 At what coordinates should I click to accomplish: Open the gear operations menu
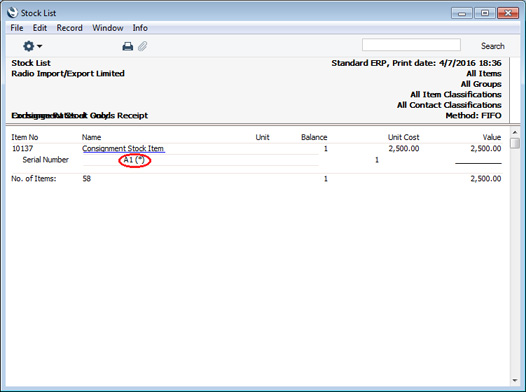32,46
